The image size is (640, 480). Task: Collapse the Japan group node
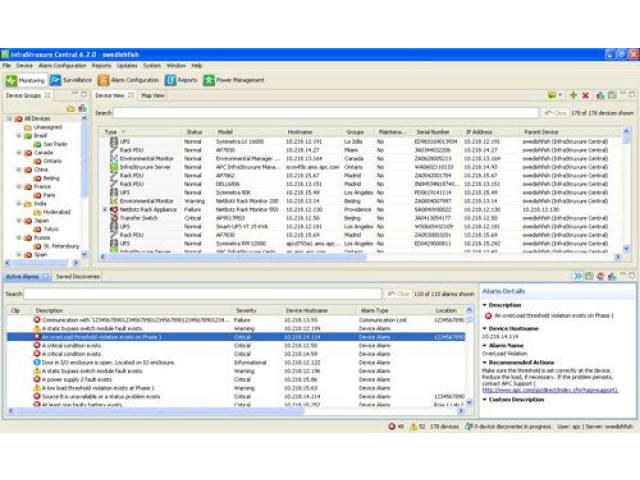click(x=18, y=220)
